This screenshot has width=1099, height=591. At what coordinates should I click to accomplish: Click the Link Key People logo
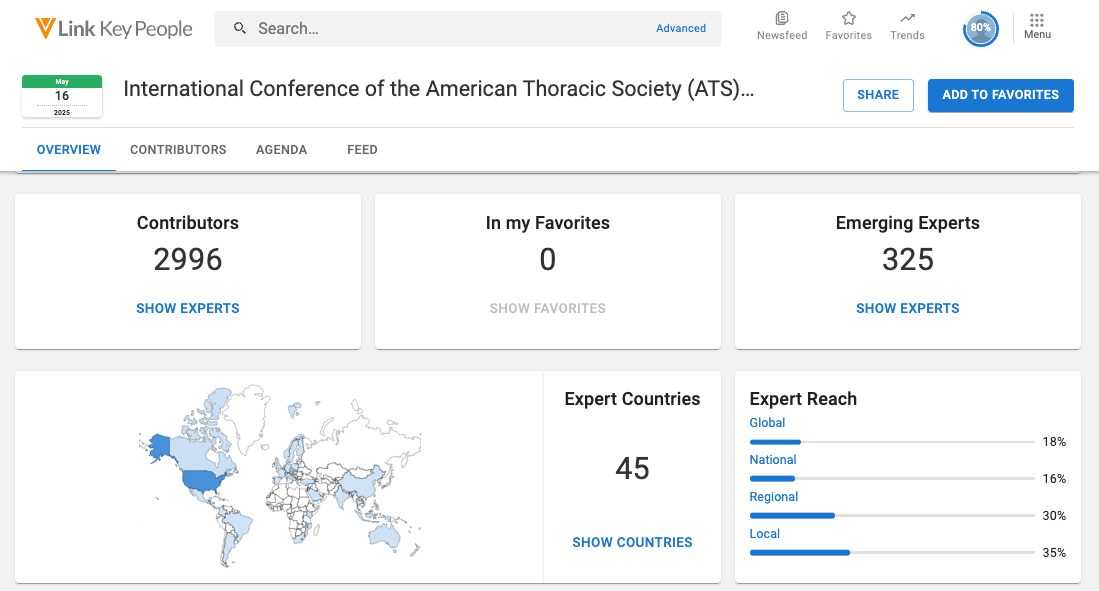[113, 29]
